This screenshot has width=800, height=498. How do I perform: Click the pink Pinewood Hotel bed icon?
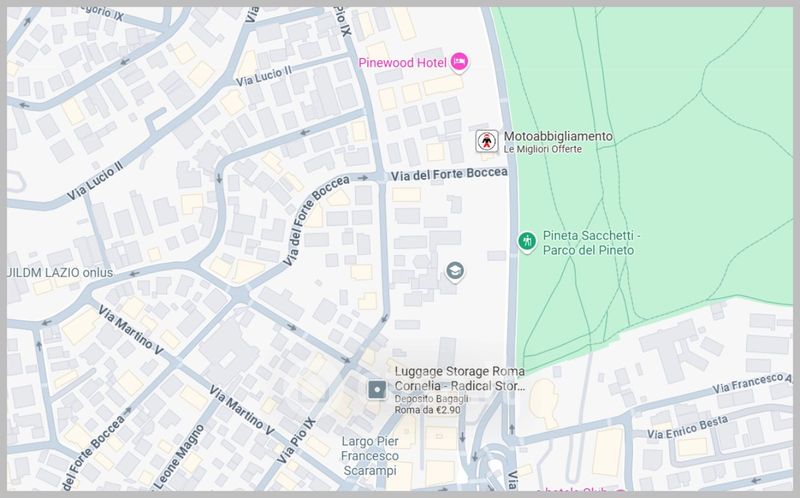point(460,62)
